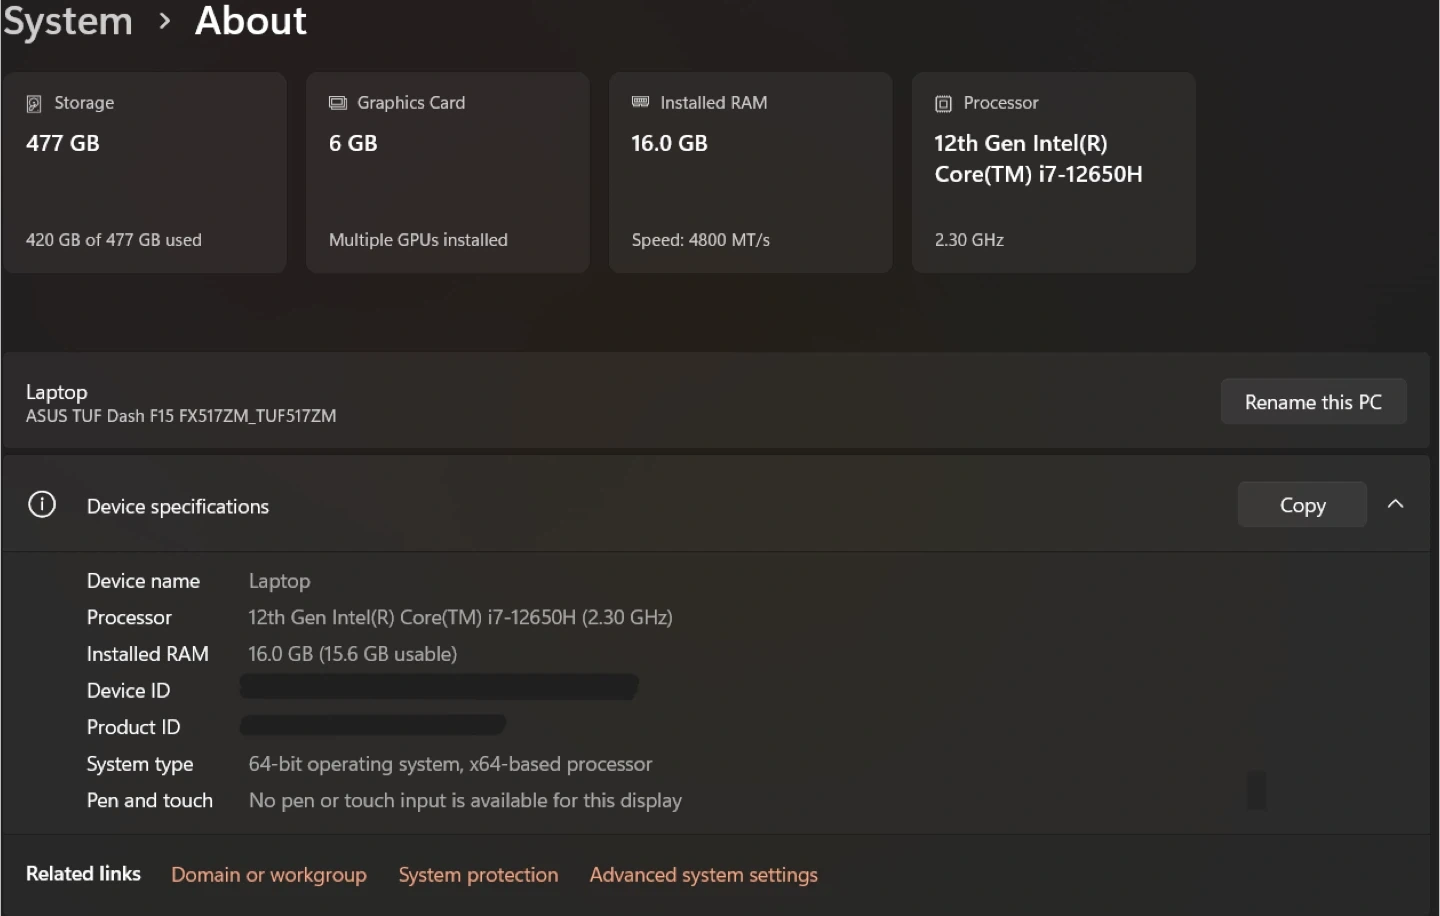
Task: Open Advanced system settings link
Action: coord(703,875)
